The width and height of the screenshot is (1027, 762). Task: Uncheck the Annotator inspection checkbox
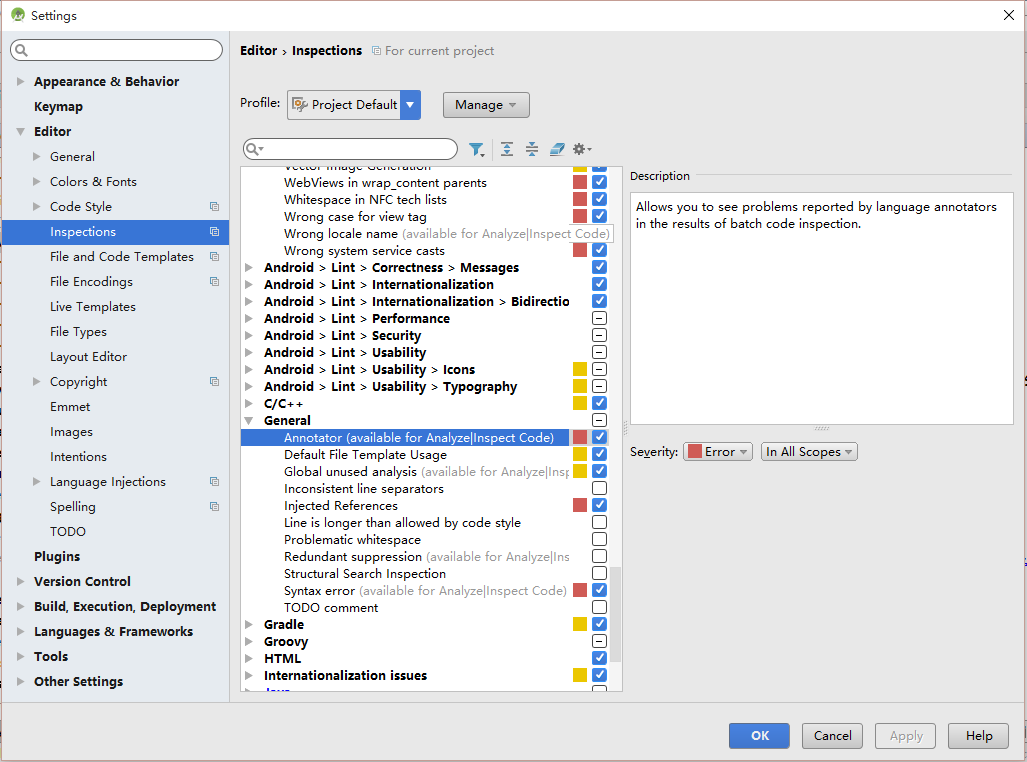(599, 437)
